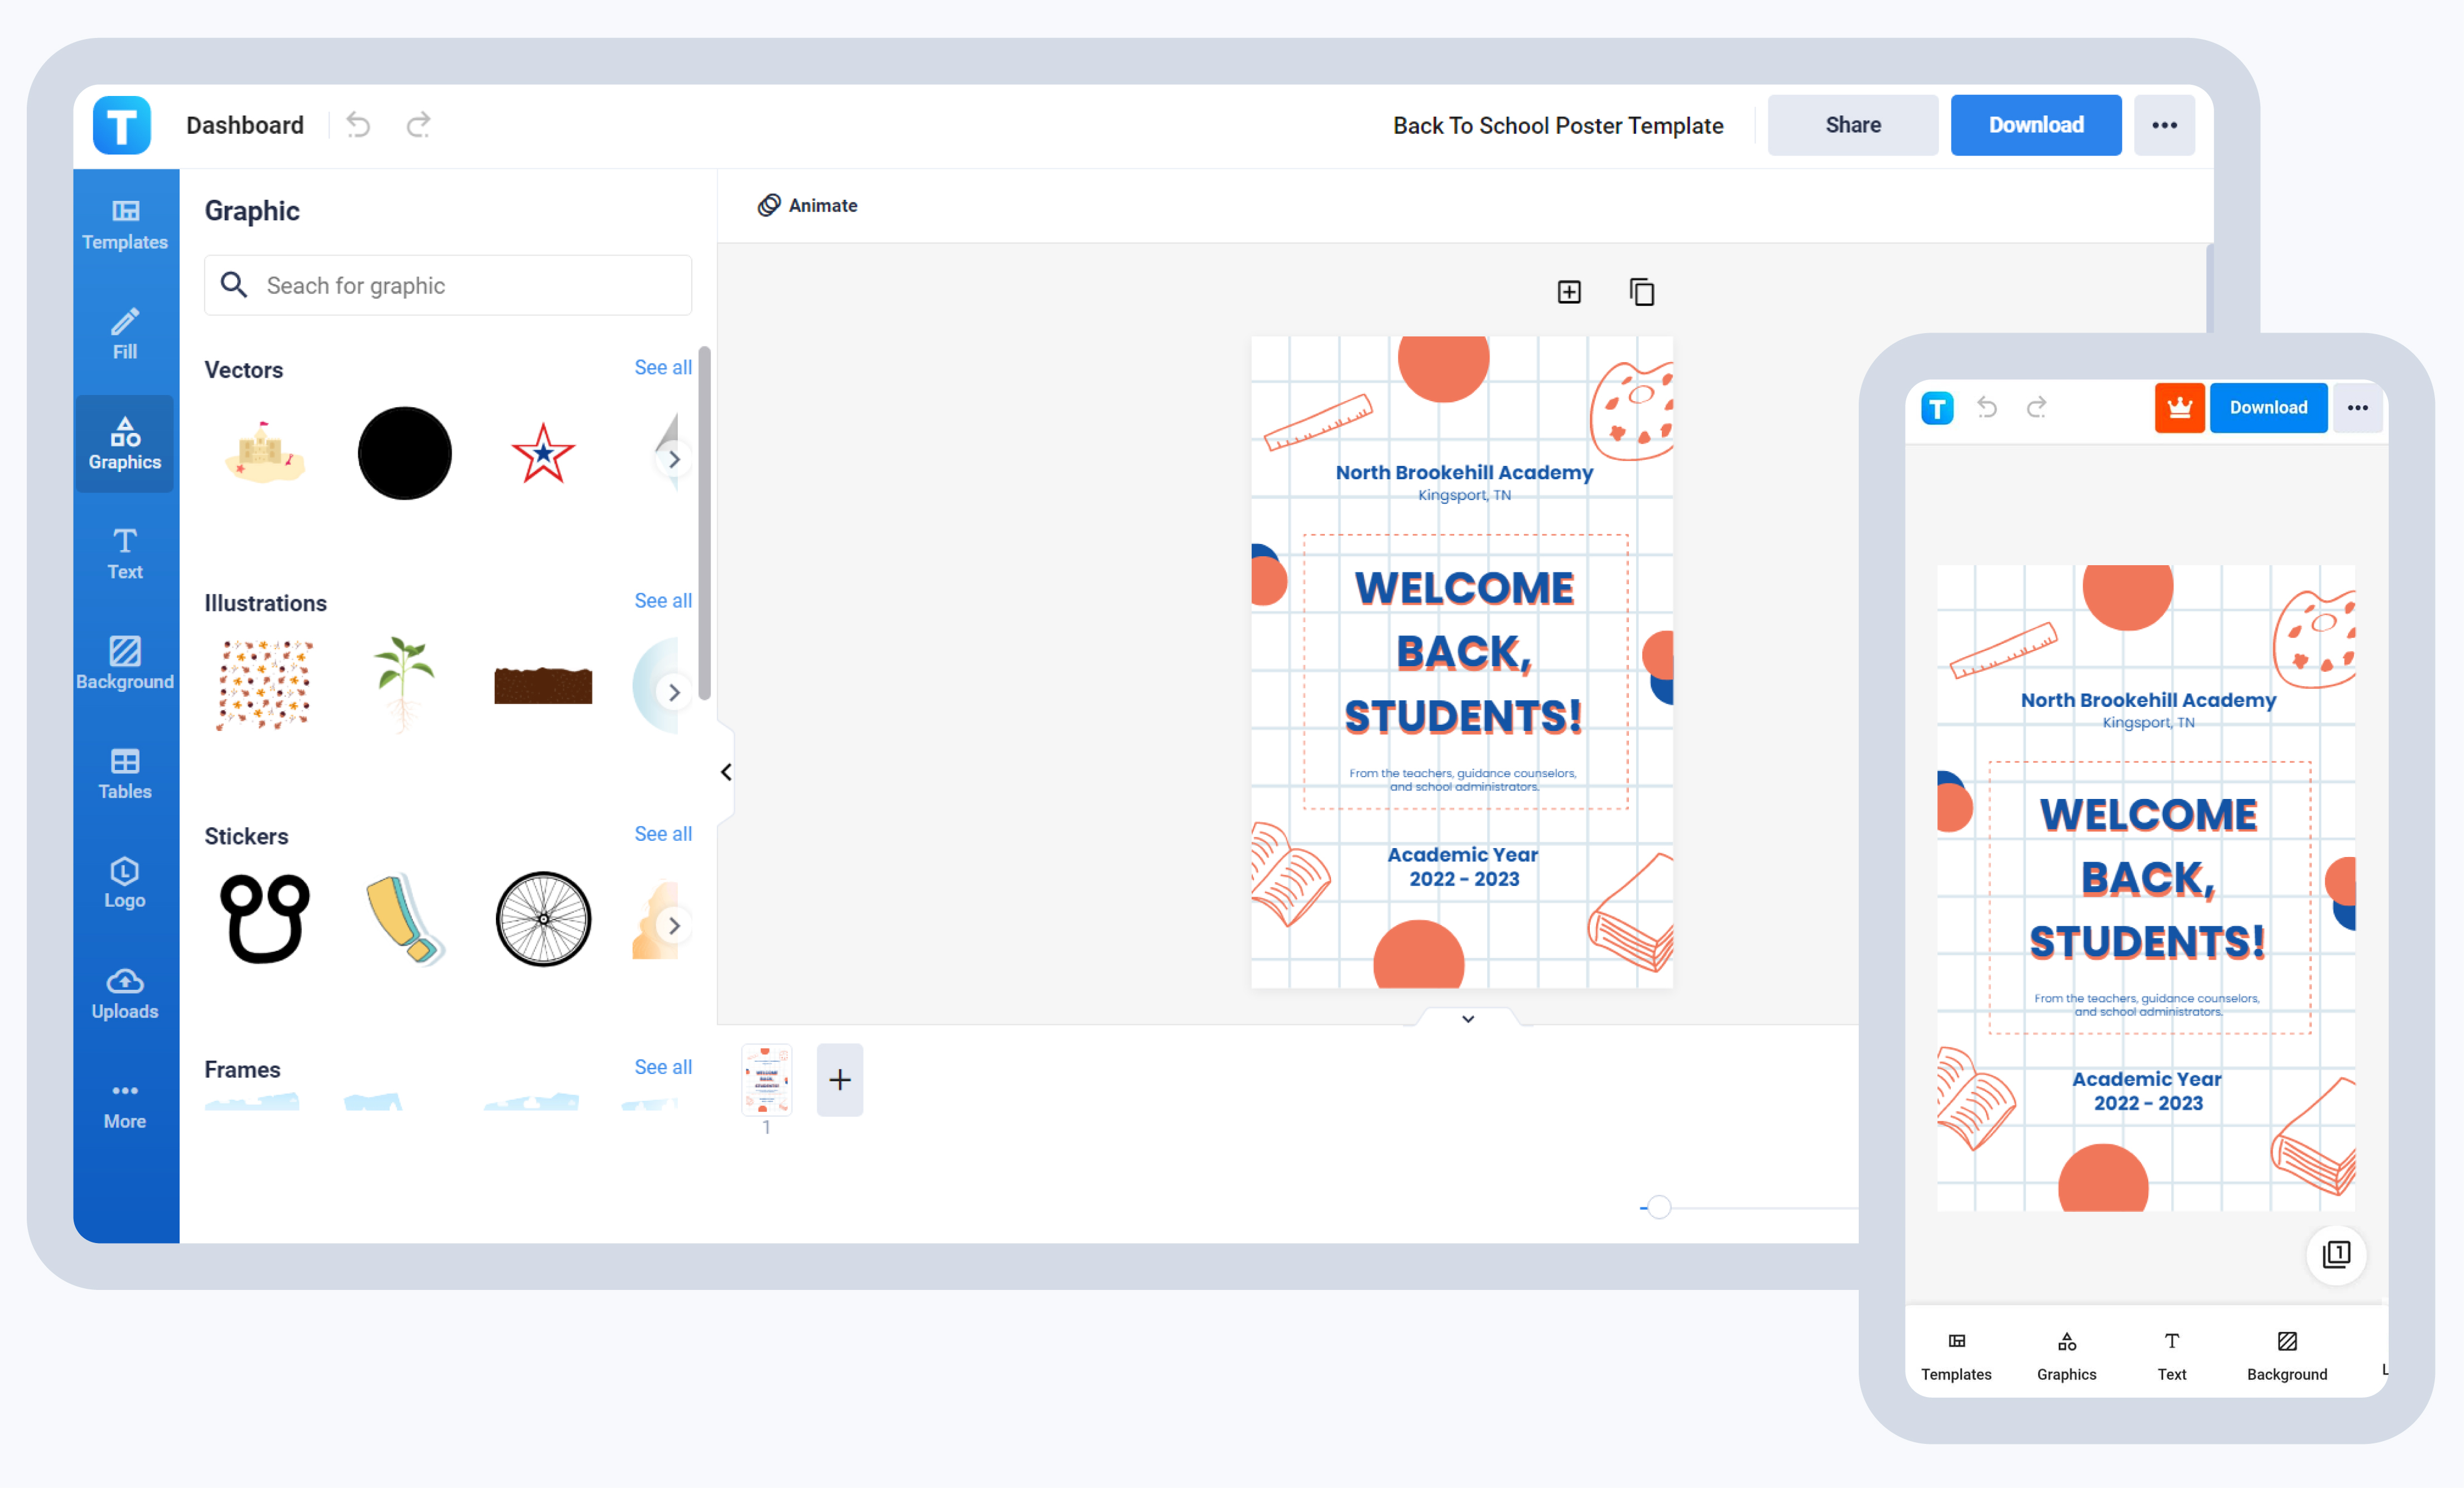Click the undo arrow next to Dashboard

tap(359, 124)
